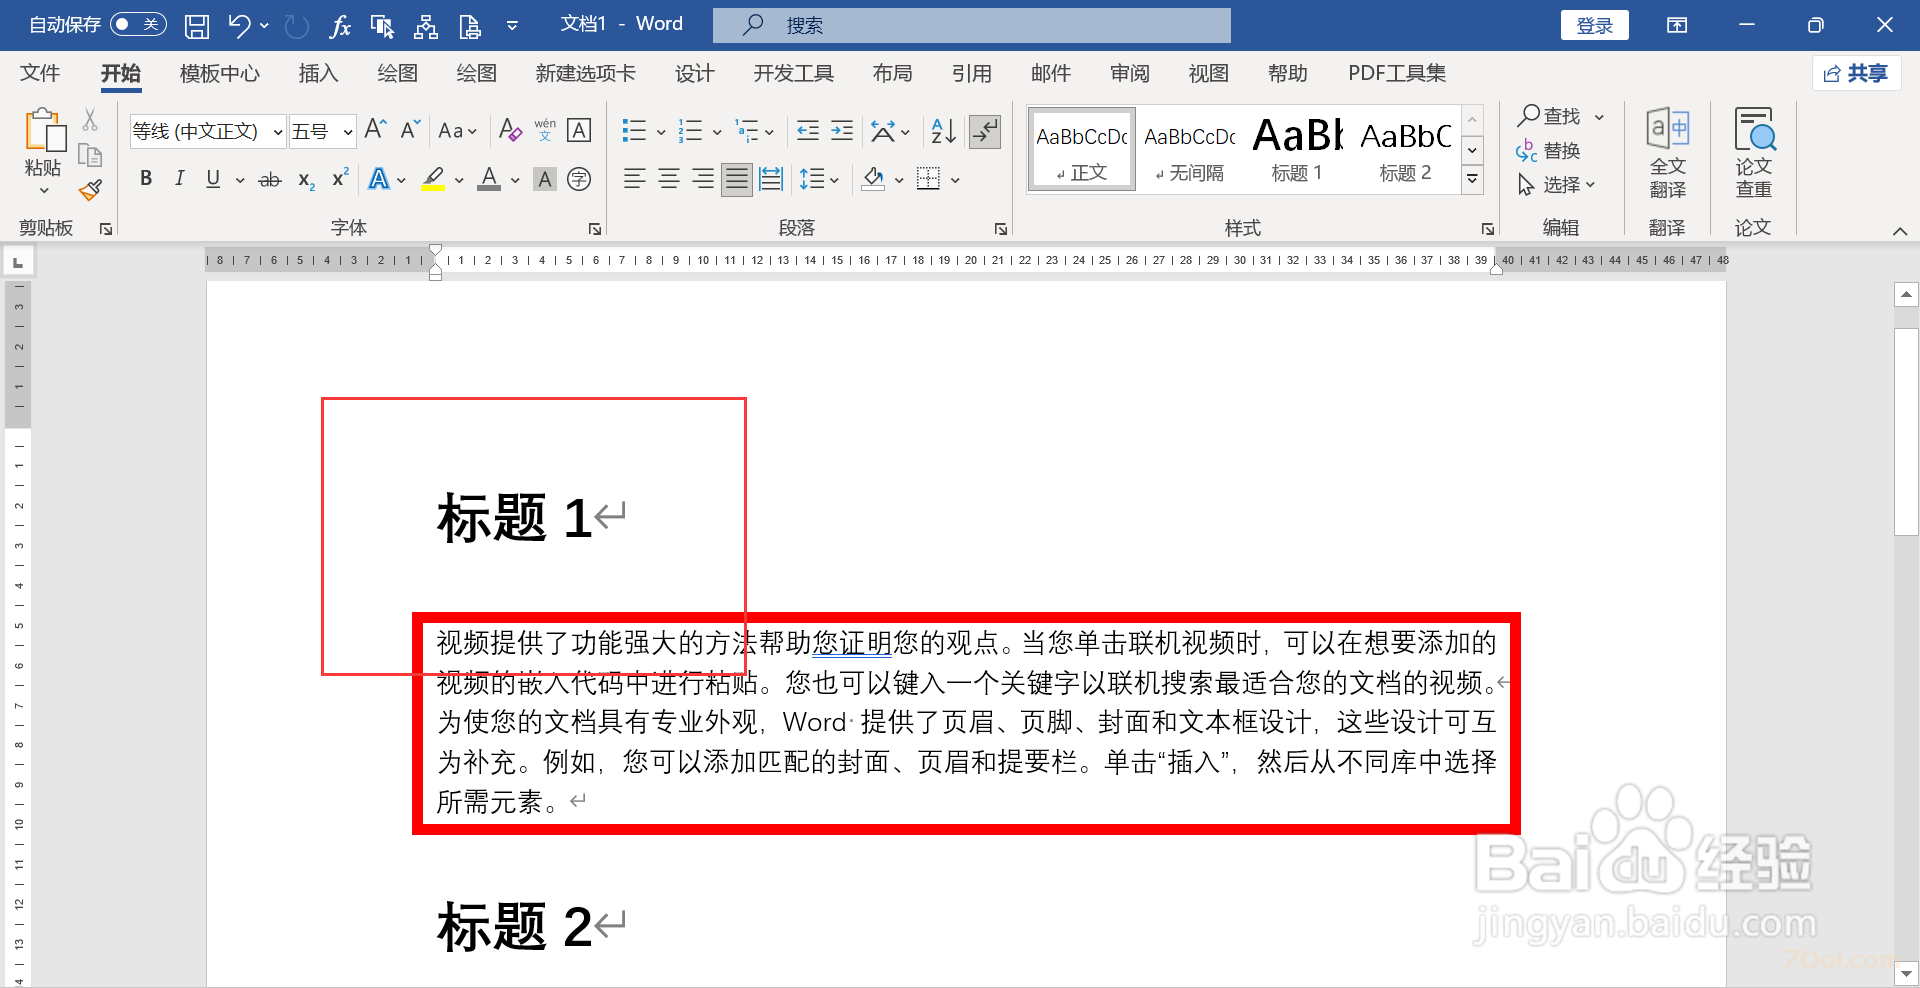The width and height of the screenshot is (1920, 988).
Task: Open the font name dropdown
Action: [x=278, y=131]
